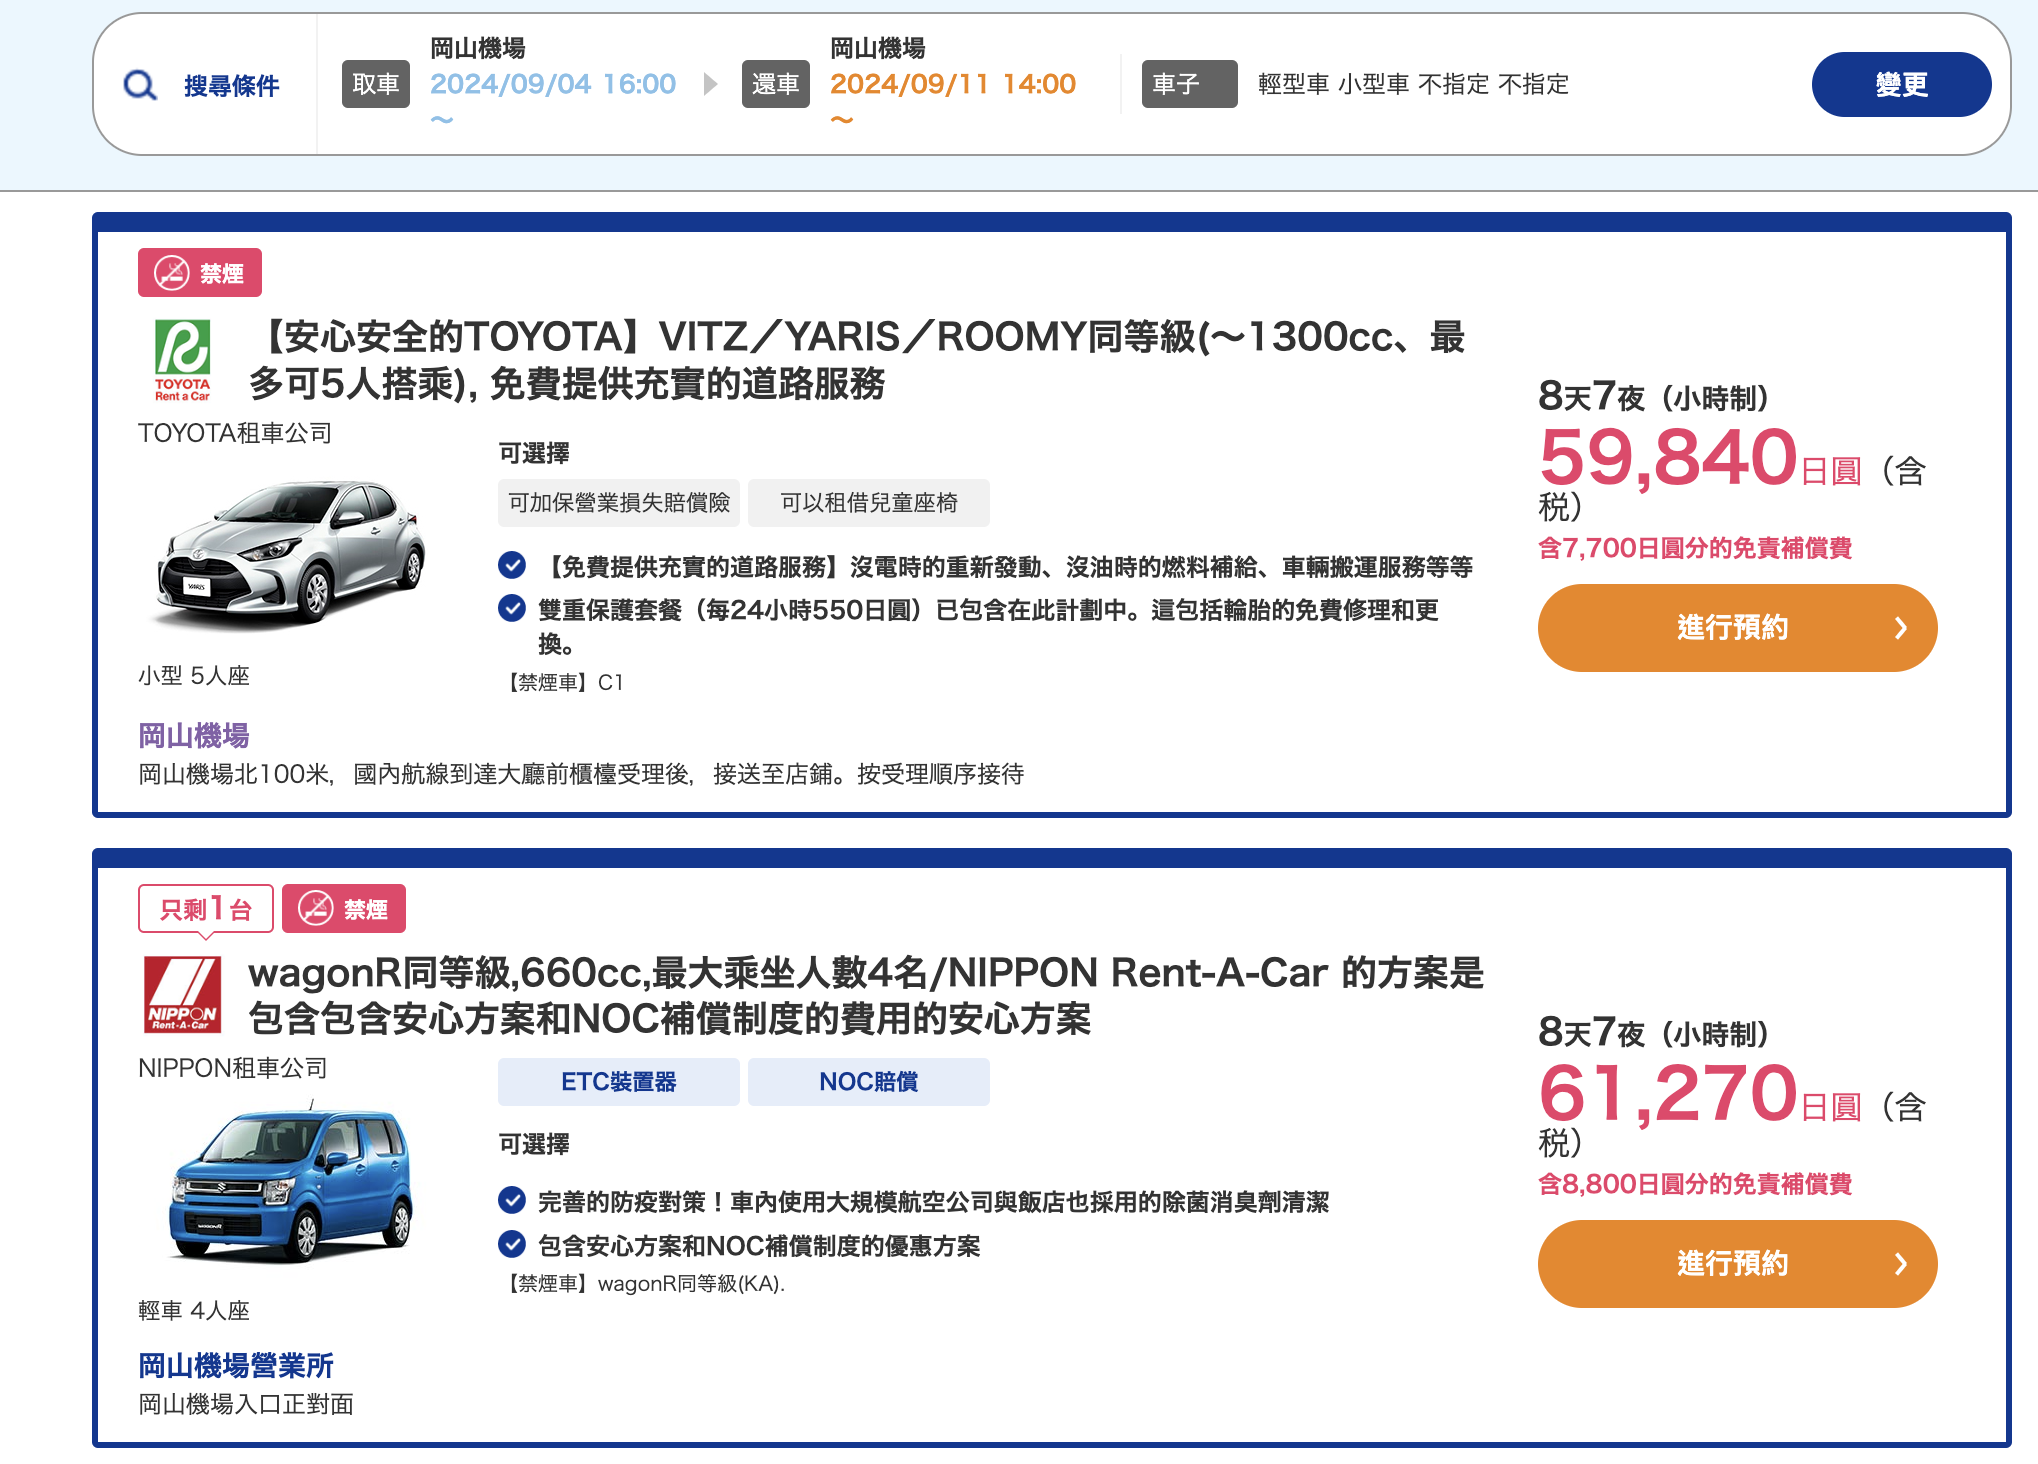
Task: Select the 車子 car type badge
Action: 1189,84
